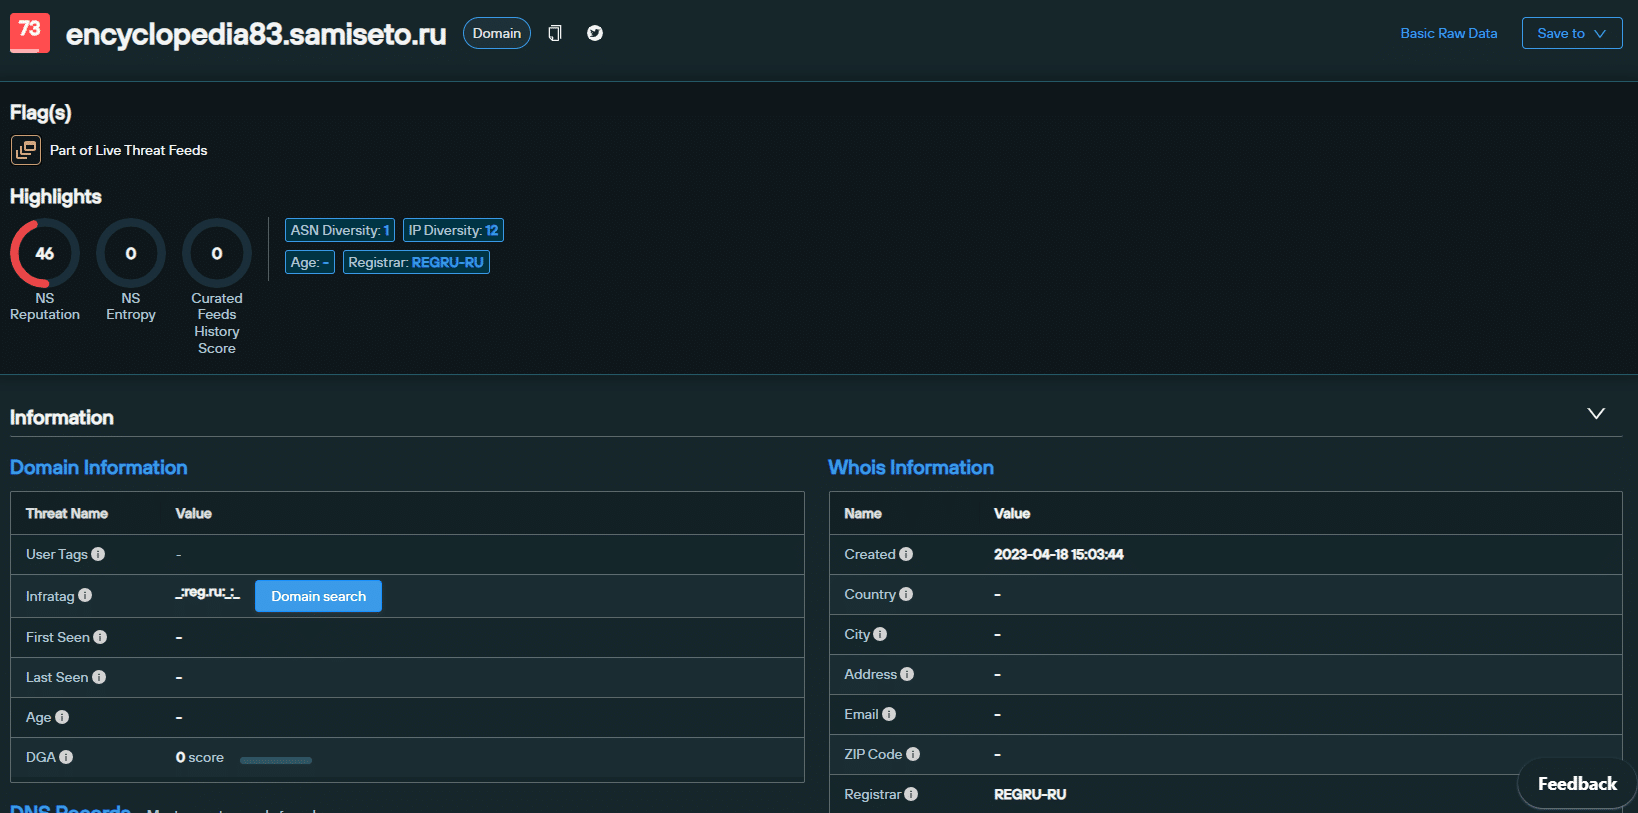
Task: Click the DGA score progress bar
Action: (276, 760)
